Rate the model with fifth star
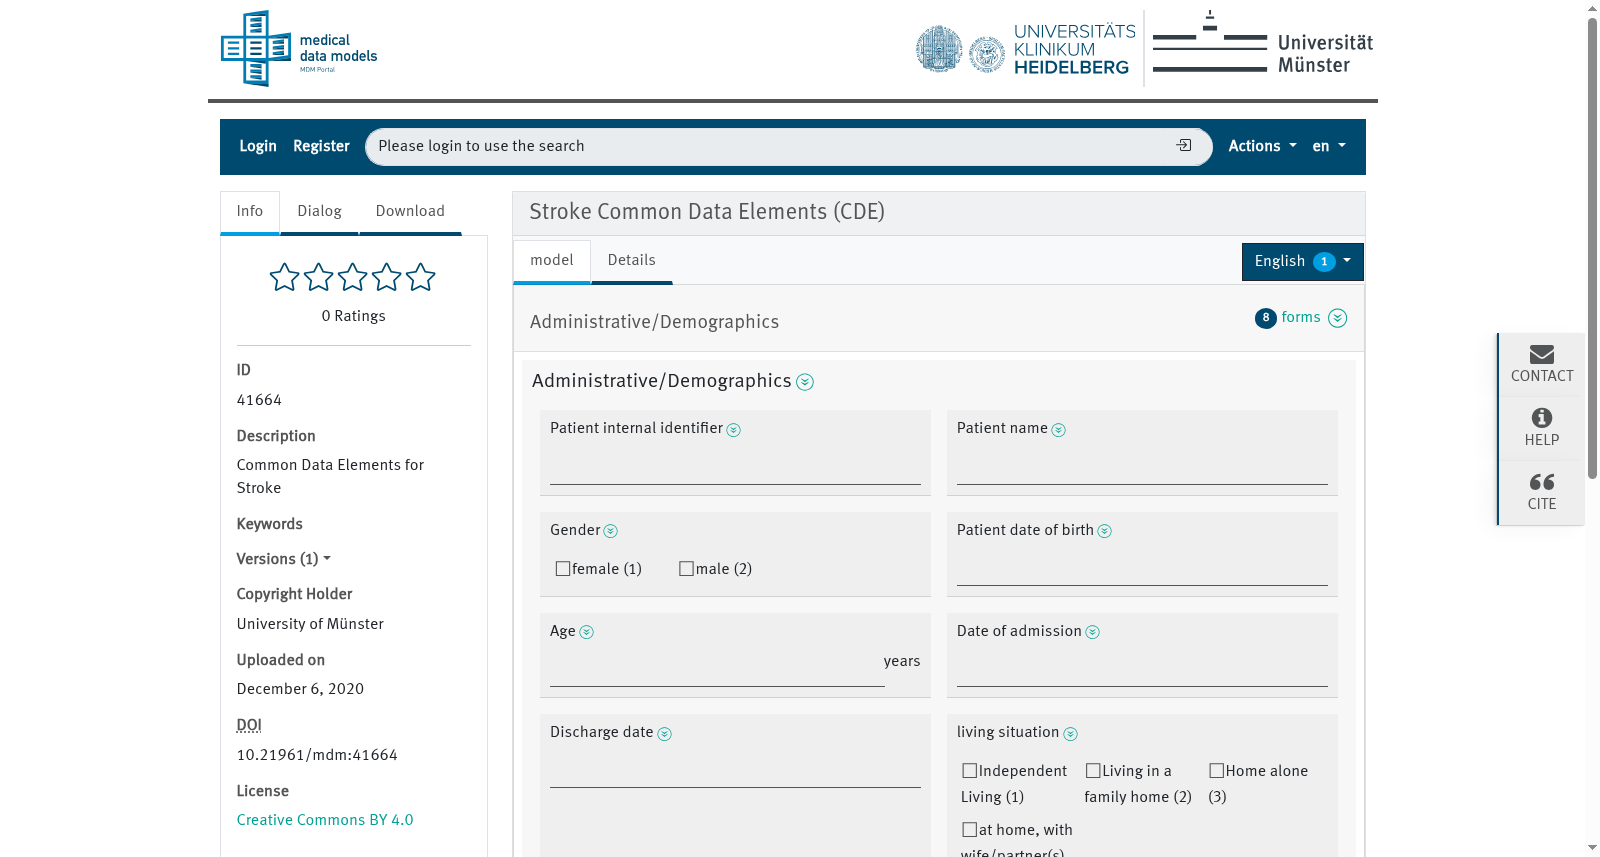 pos(421,277)
